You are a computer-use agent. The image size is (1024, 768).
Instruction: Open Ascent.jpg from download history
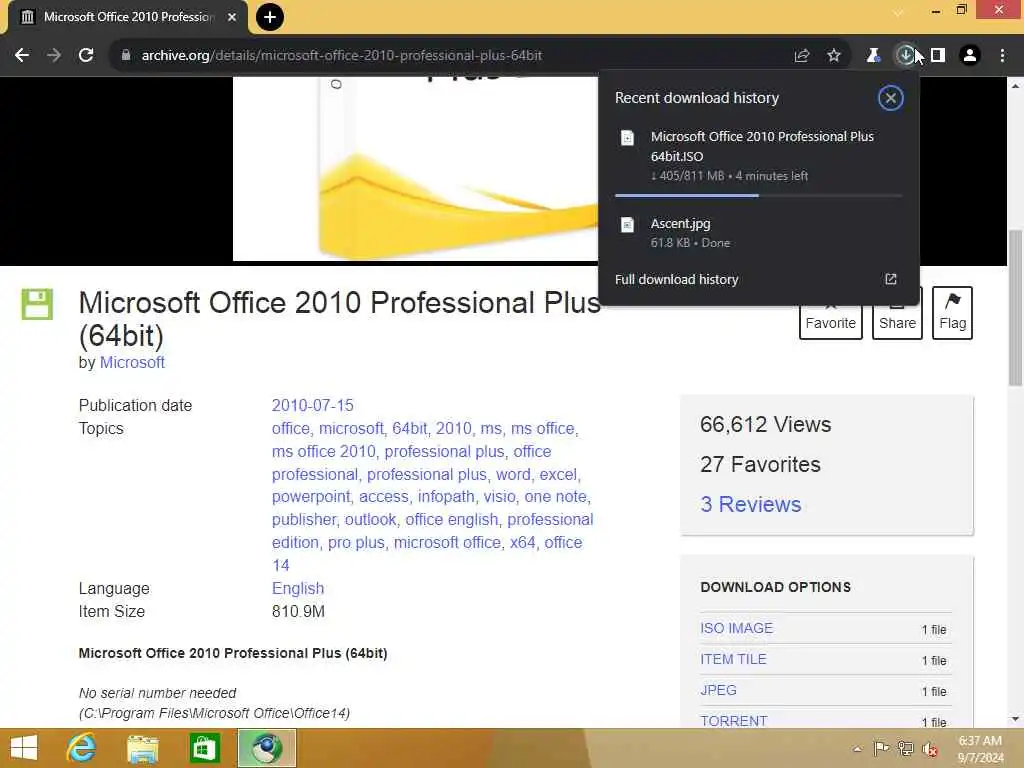[758, 232]
